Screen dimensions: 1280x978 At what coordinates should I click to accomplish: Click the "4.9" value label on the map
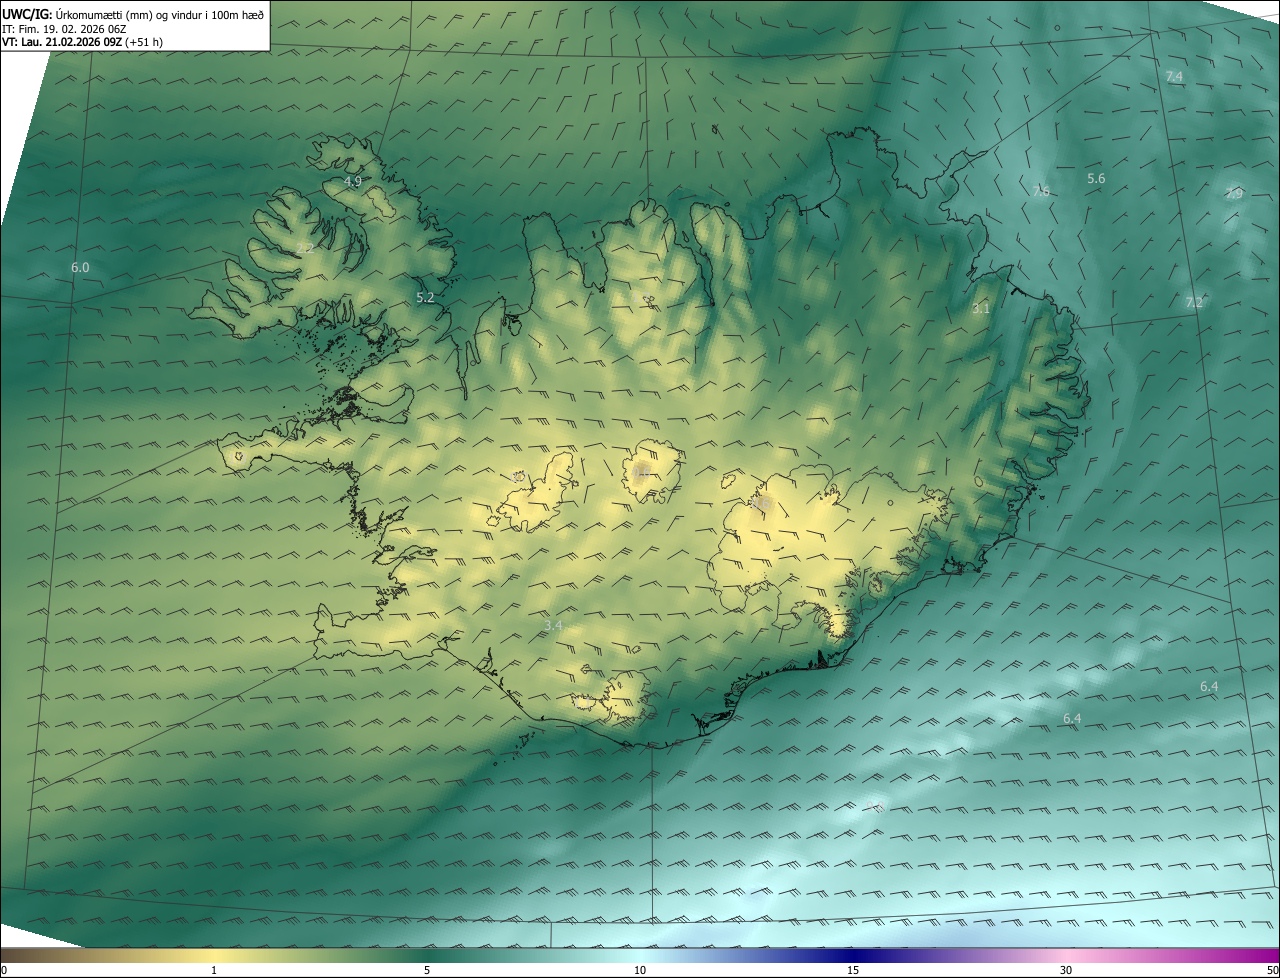coord(352,181)
